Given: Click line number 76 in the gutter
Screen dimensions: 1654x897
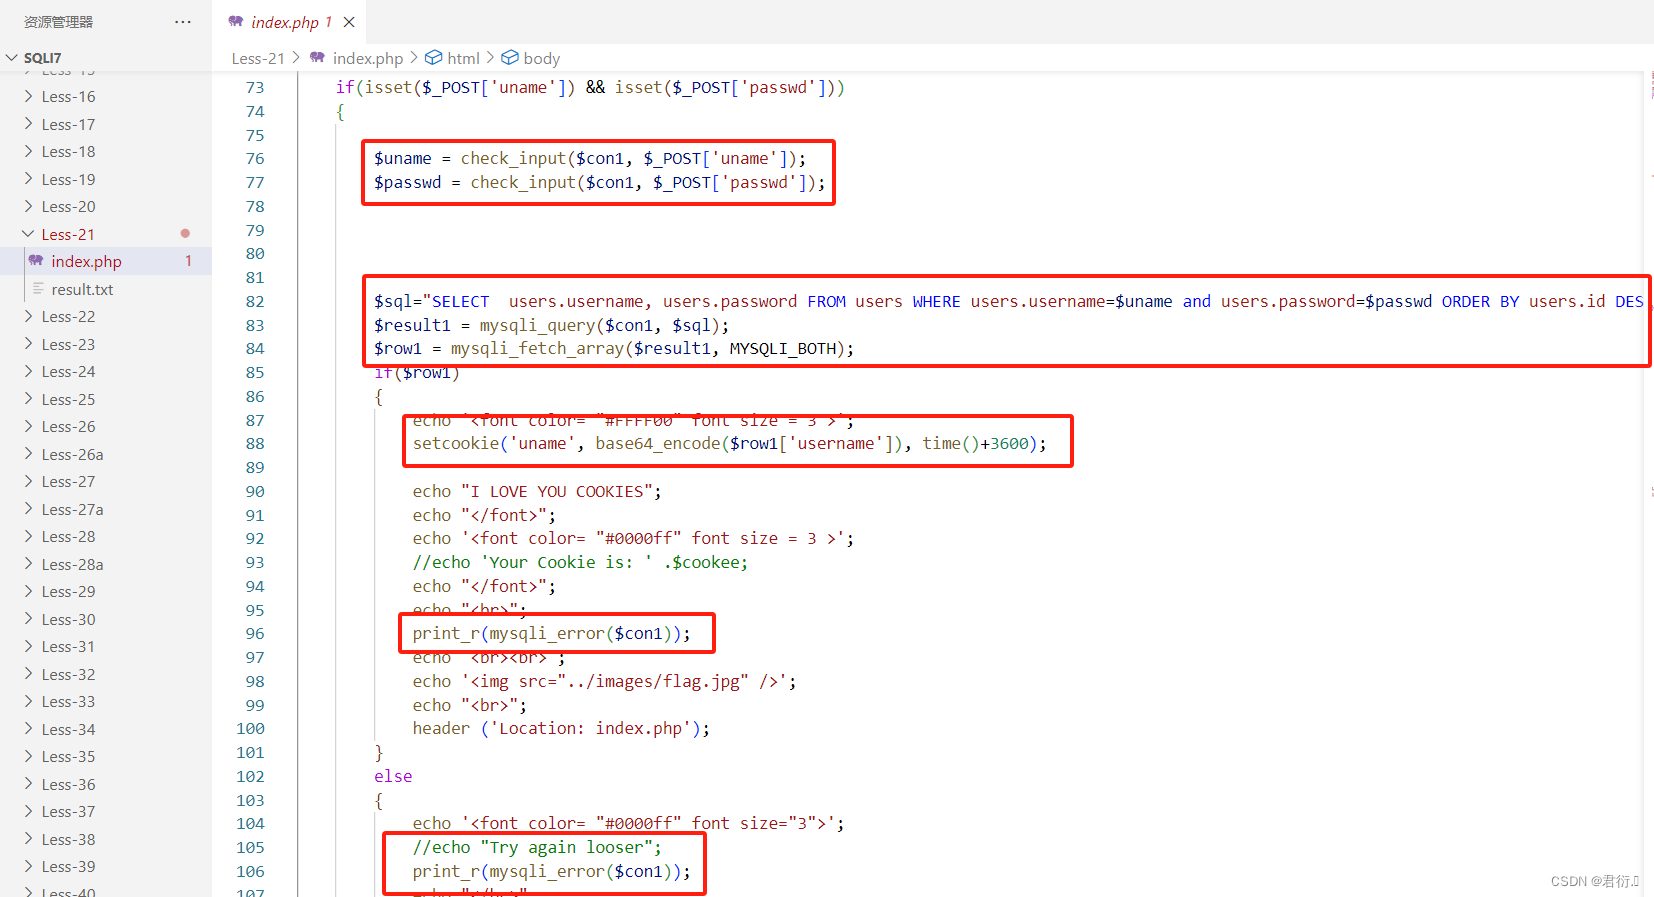Looking at the screenshot, I should click(255, 159).
